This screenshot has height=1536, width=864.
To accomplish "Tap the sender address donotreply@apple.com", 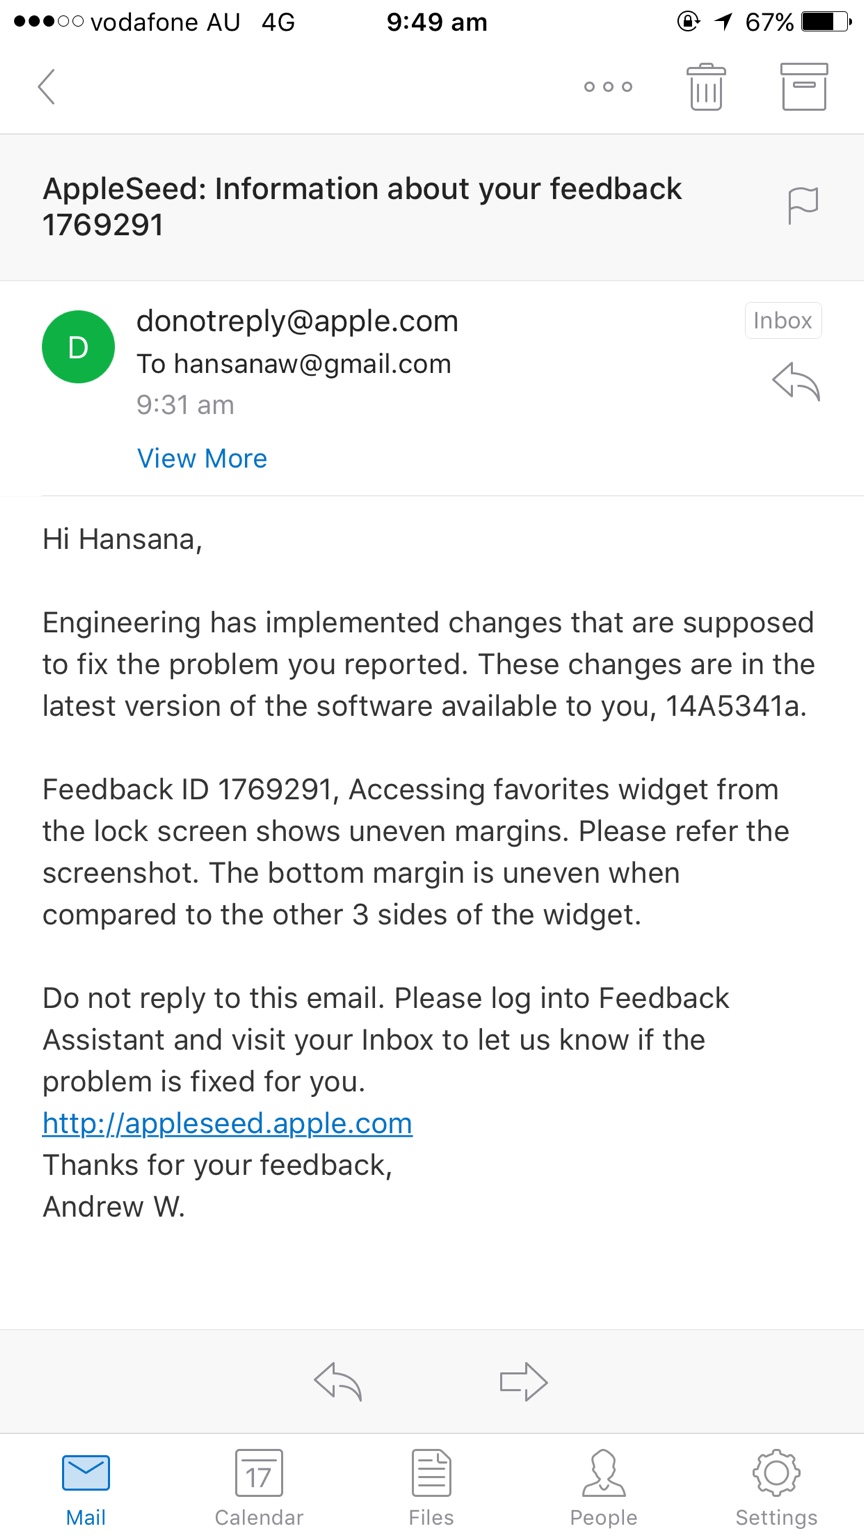I will coord(297,321).
